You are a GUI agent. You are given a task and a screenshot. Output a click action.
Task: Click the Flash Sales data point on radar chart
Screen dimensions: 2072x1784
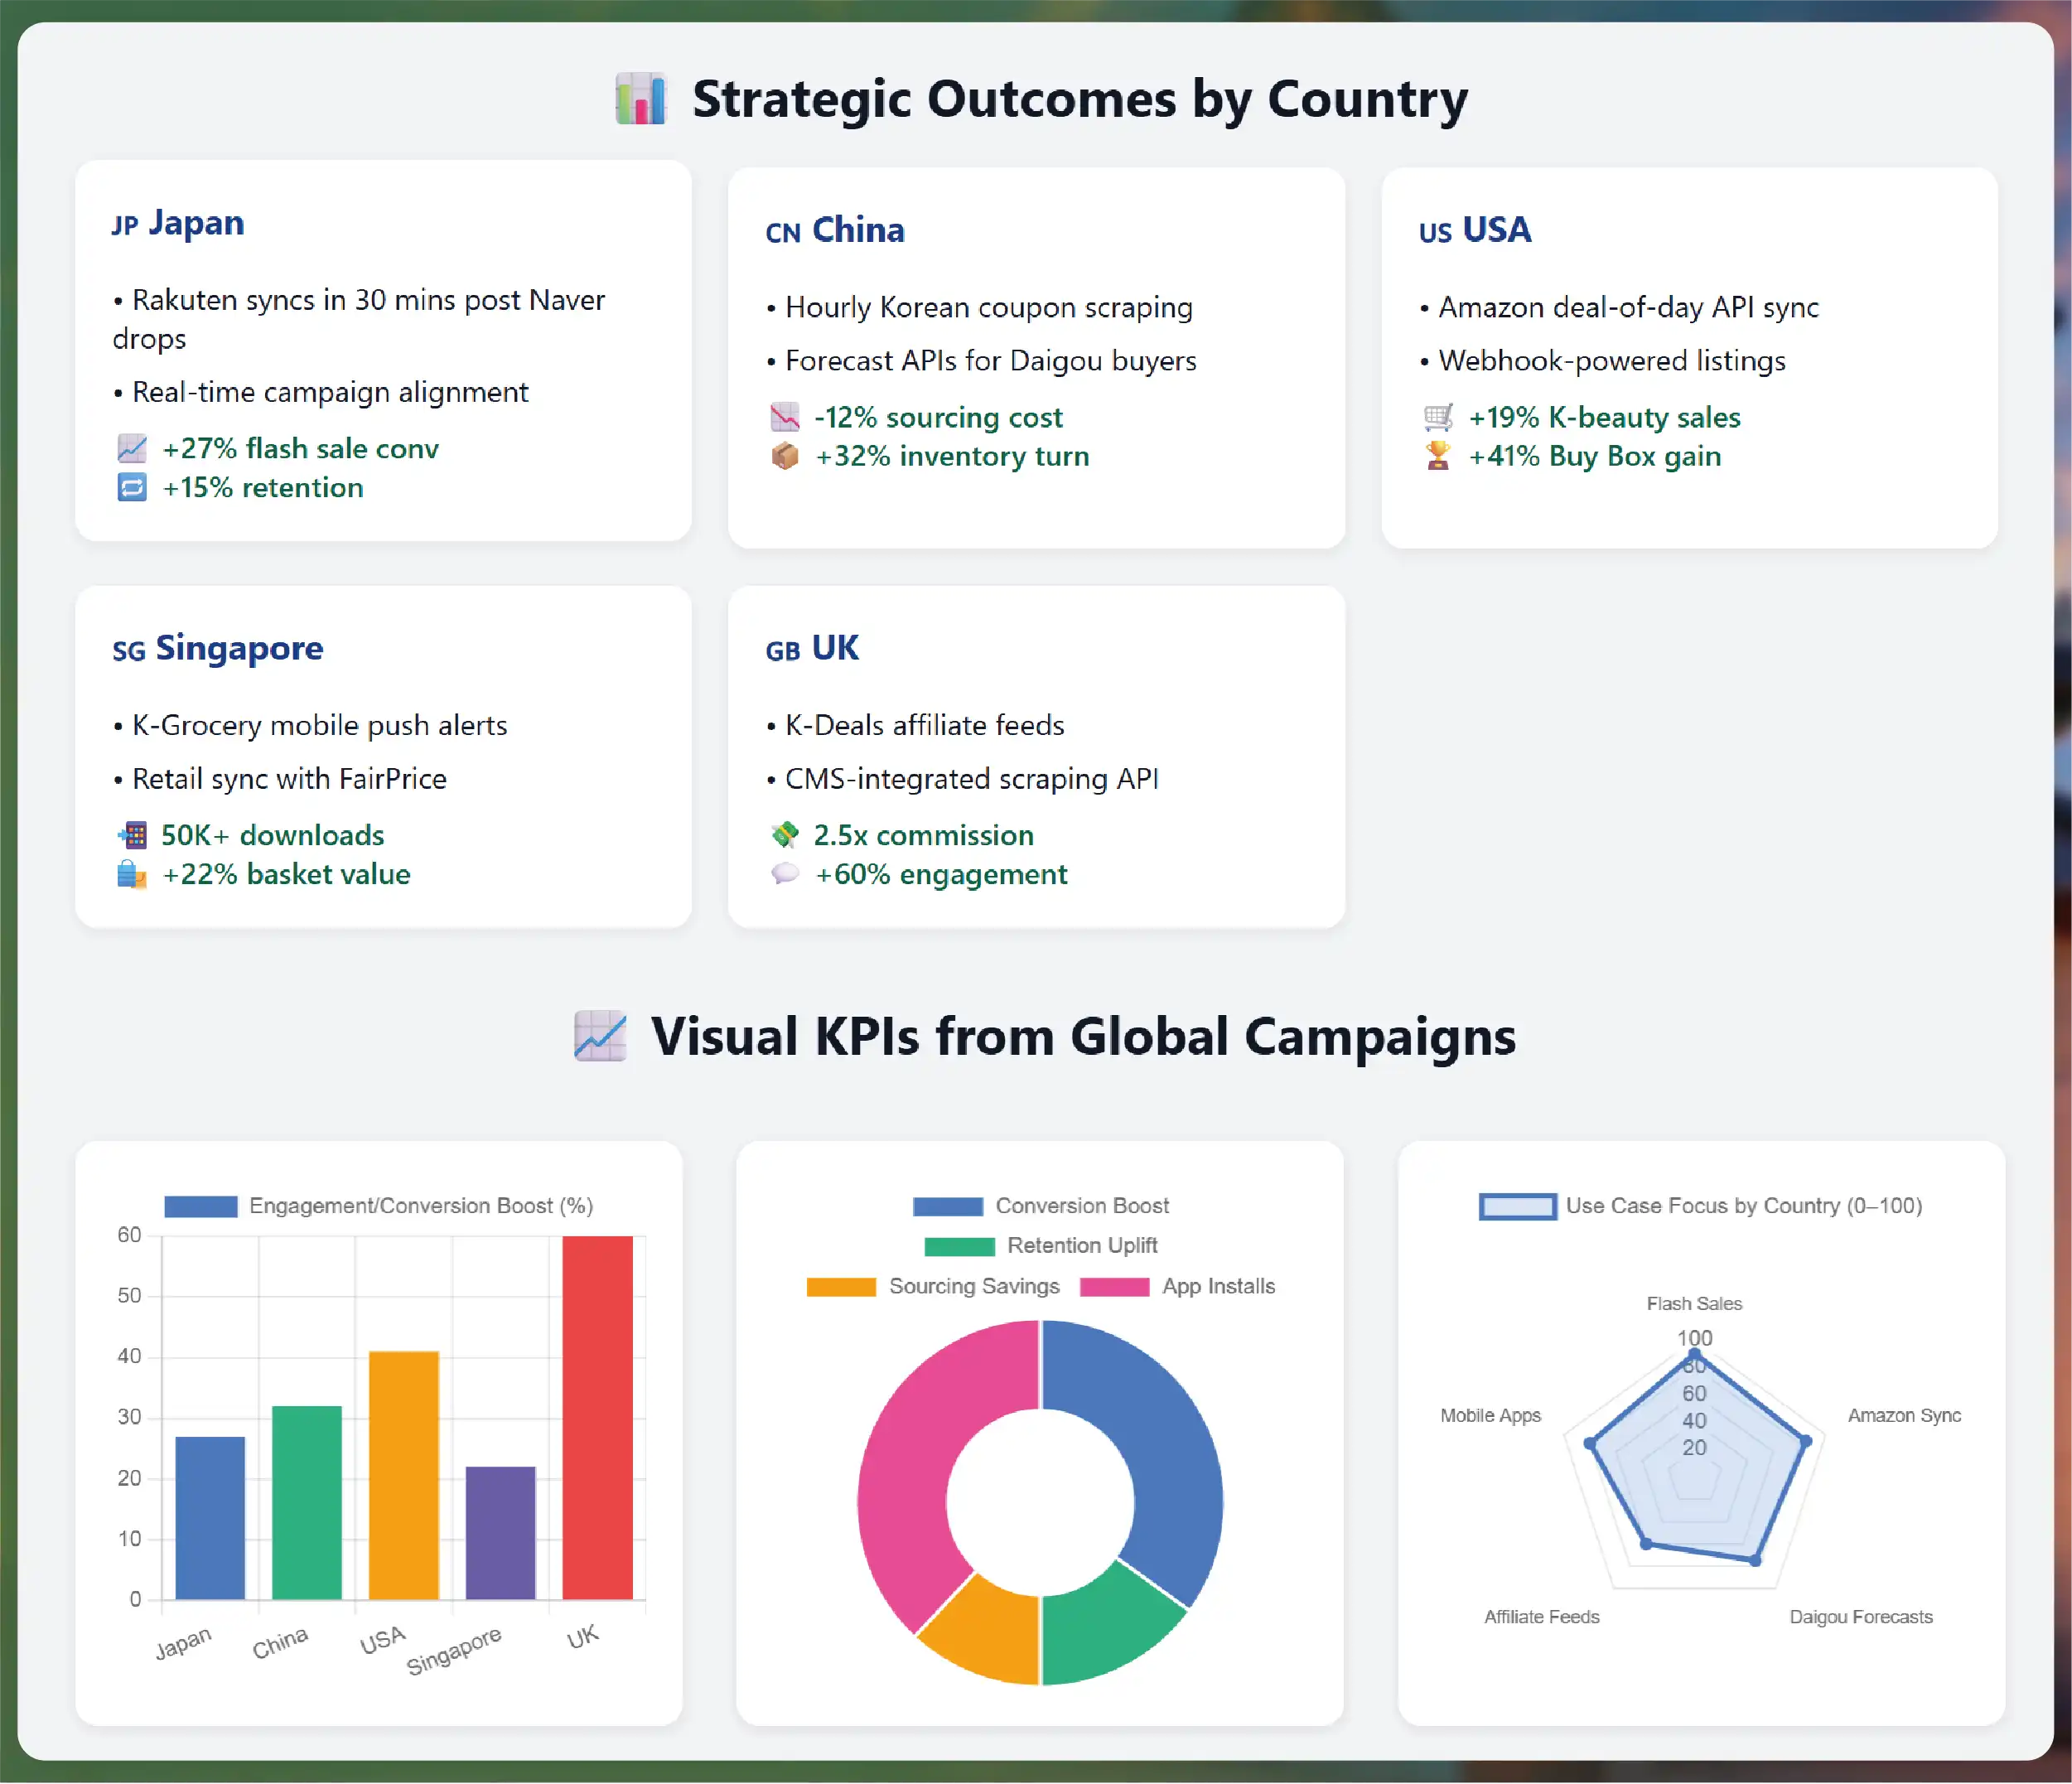[x=1694, y=1354]
